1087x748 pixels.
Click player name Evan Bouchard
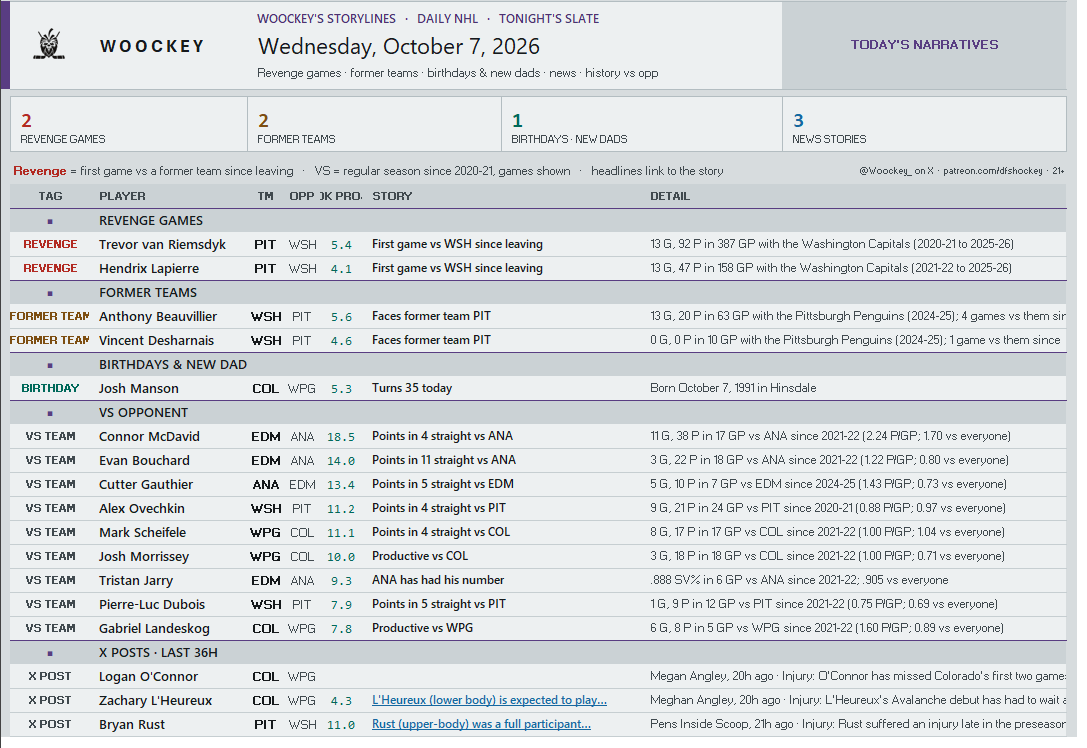click(x=144, y=461)
